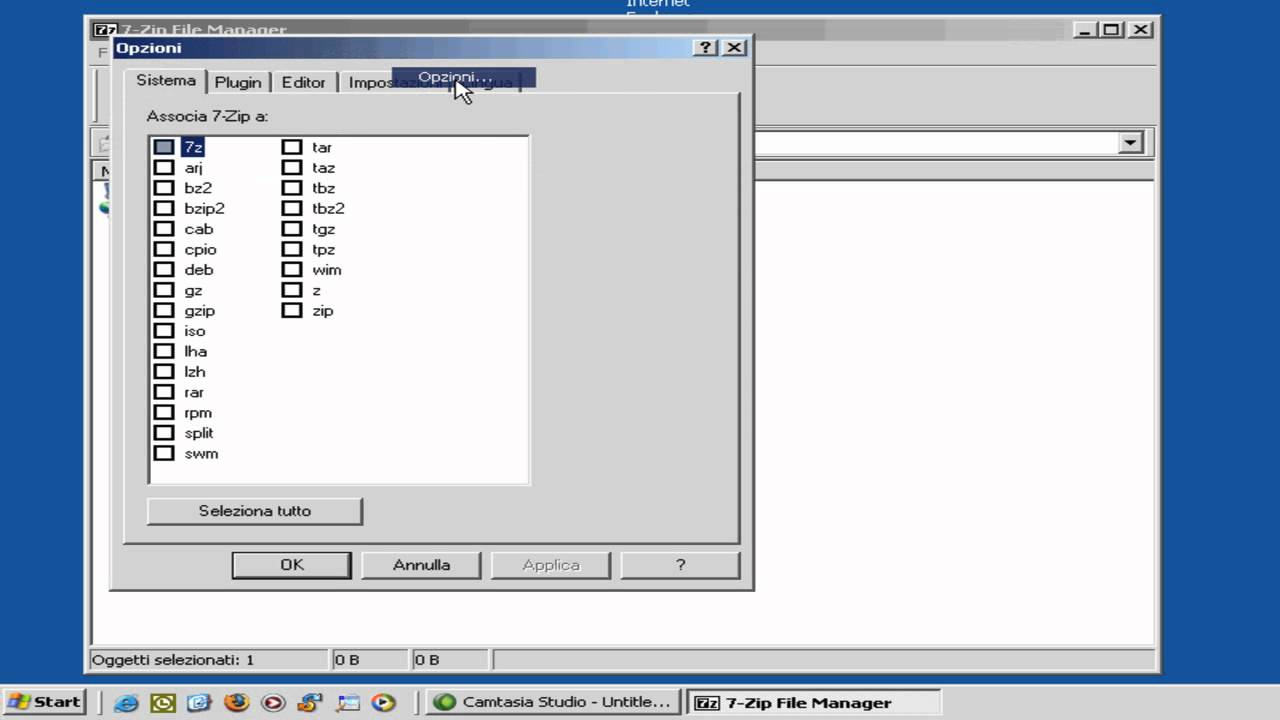Close the Opzioni dialog
The height and width of the screenshot is (720, 1280).
(x=734, y=47)
